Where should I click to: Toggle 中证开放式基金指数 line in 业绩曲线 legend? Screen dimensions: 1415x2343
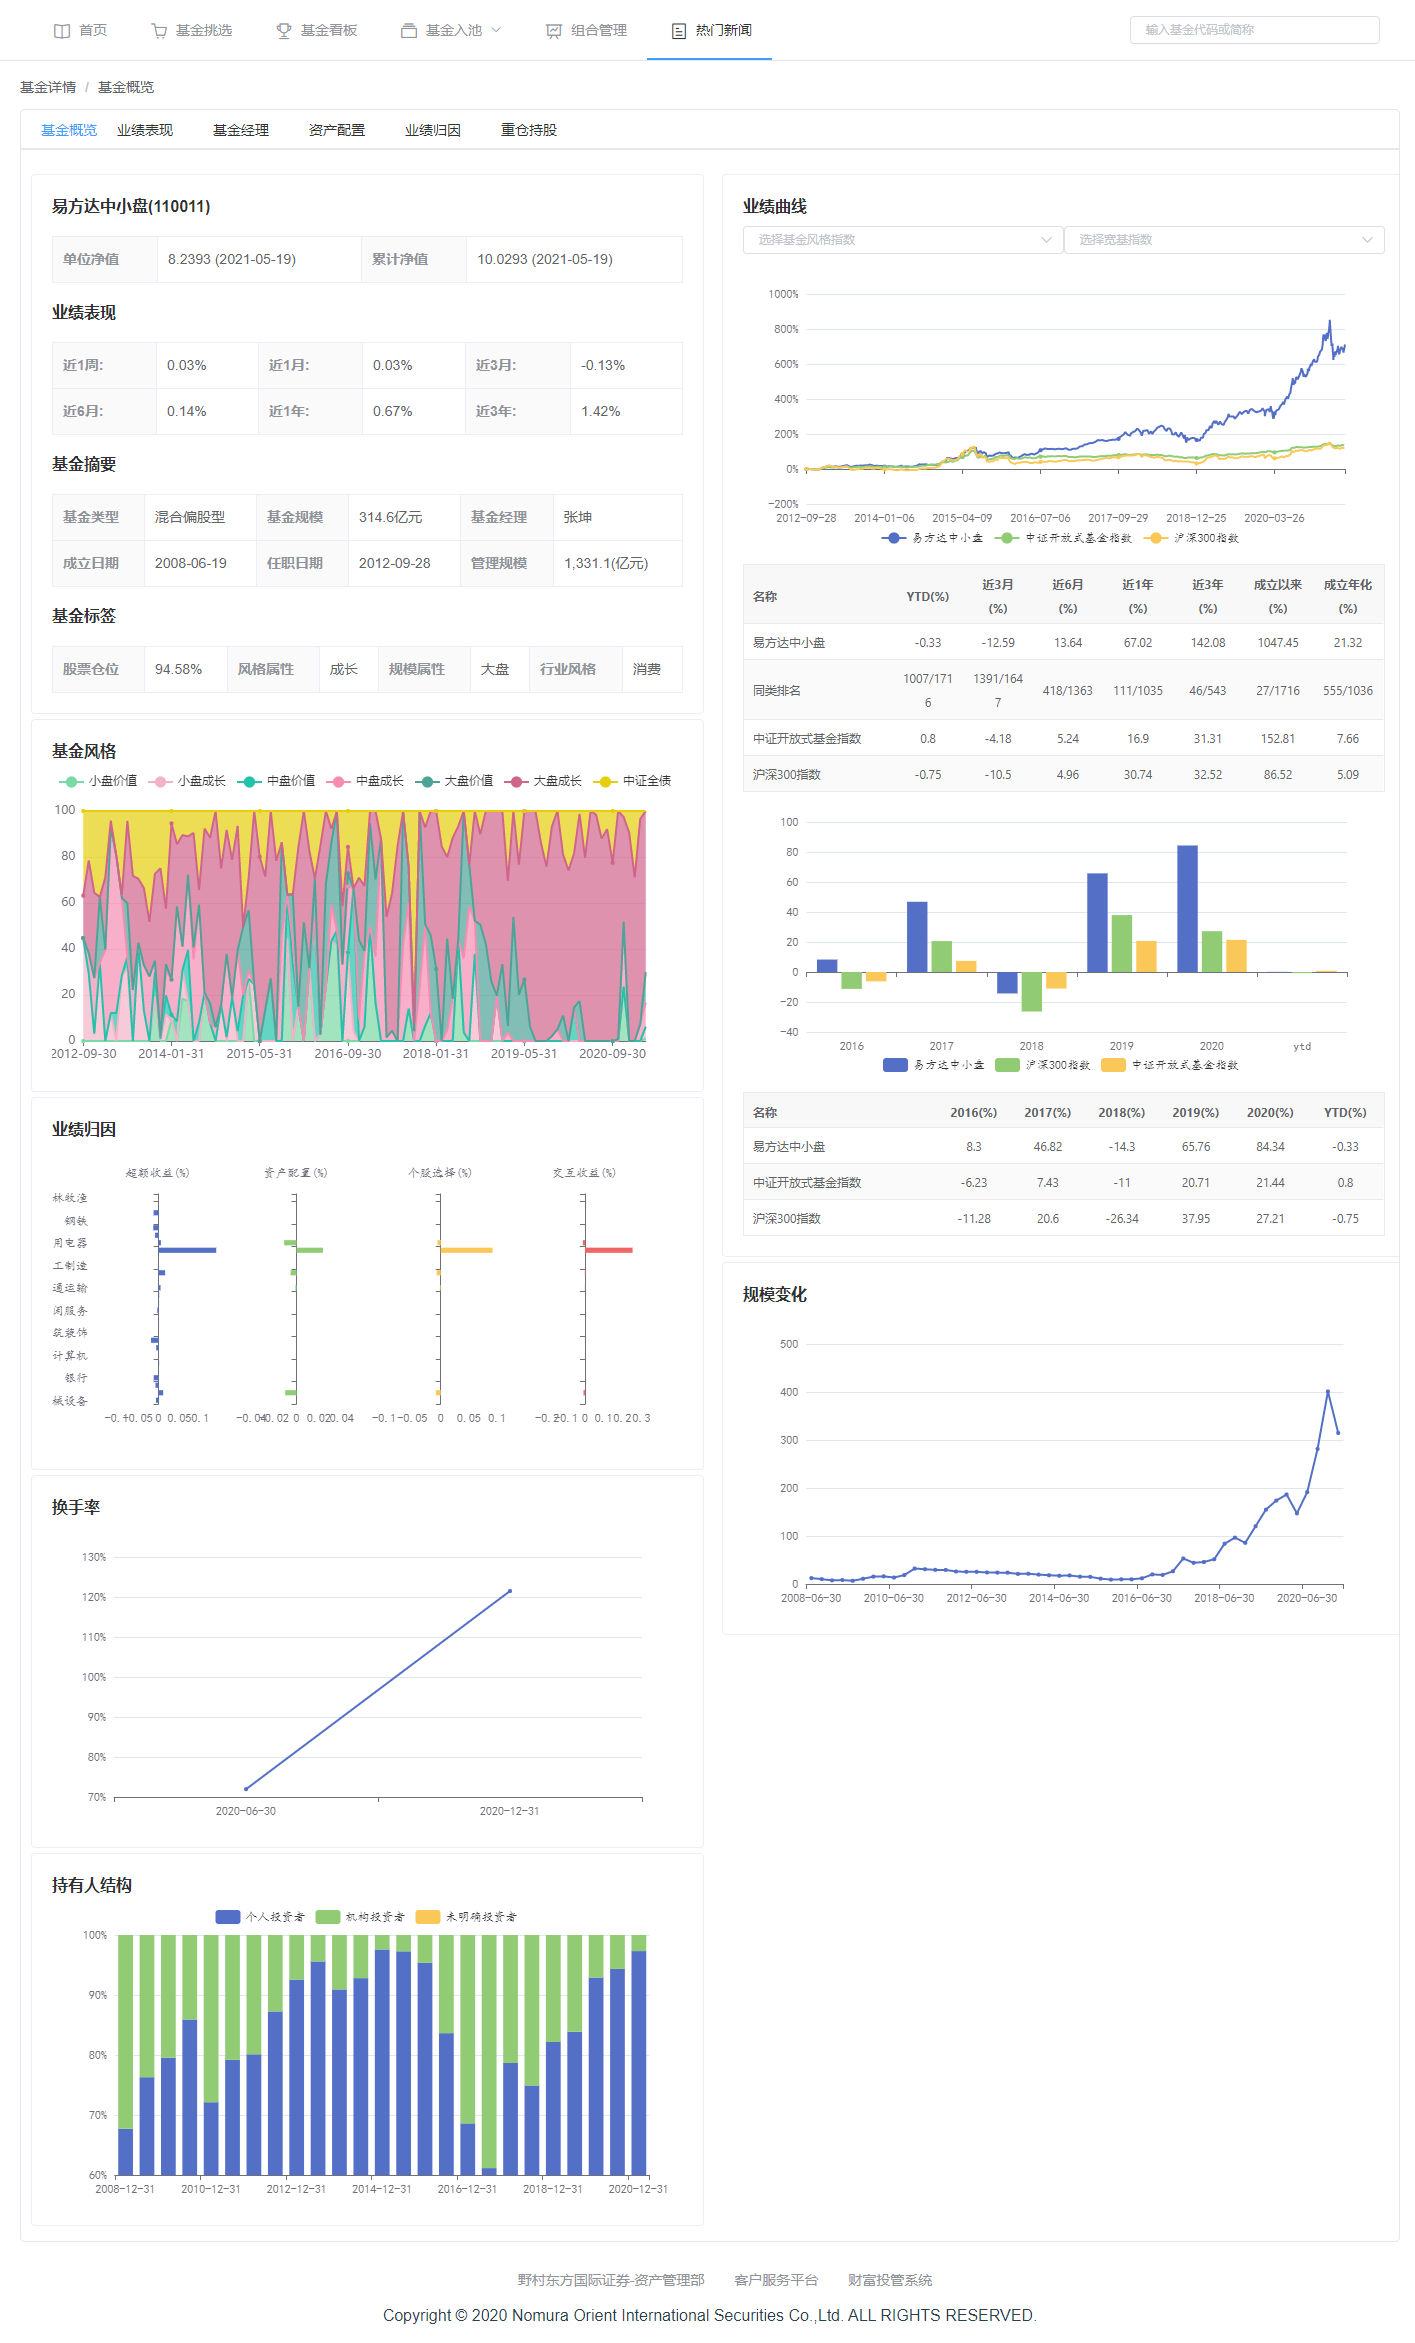point(1063,538)
